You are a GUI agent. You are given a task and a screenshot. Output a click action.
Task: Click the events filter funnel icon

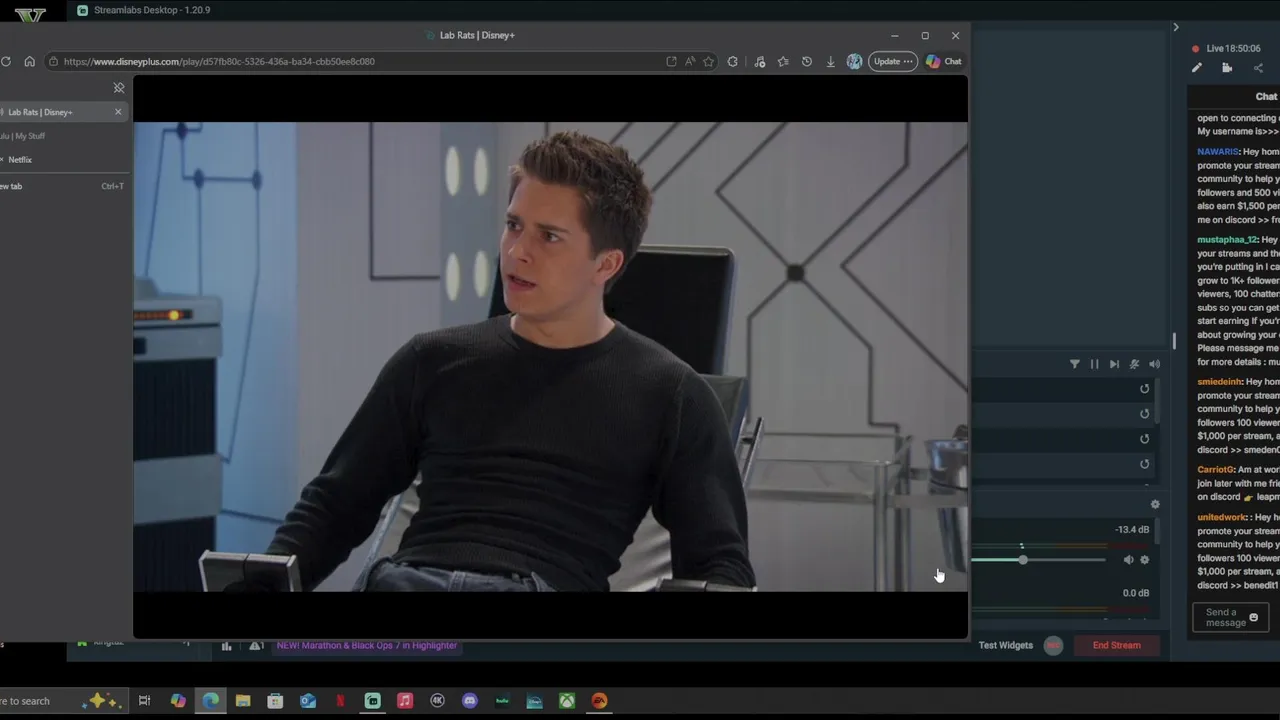(1075, 364)
